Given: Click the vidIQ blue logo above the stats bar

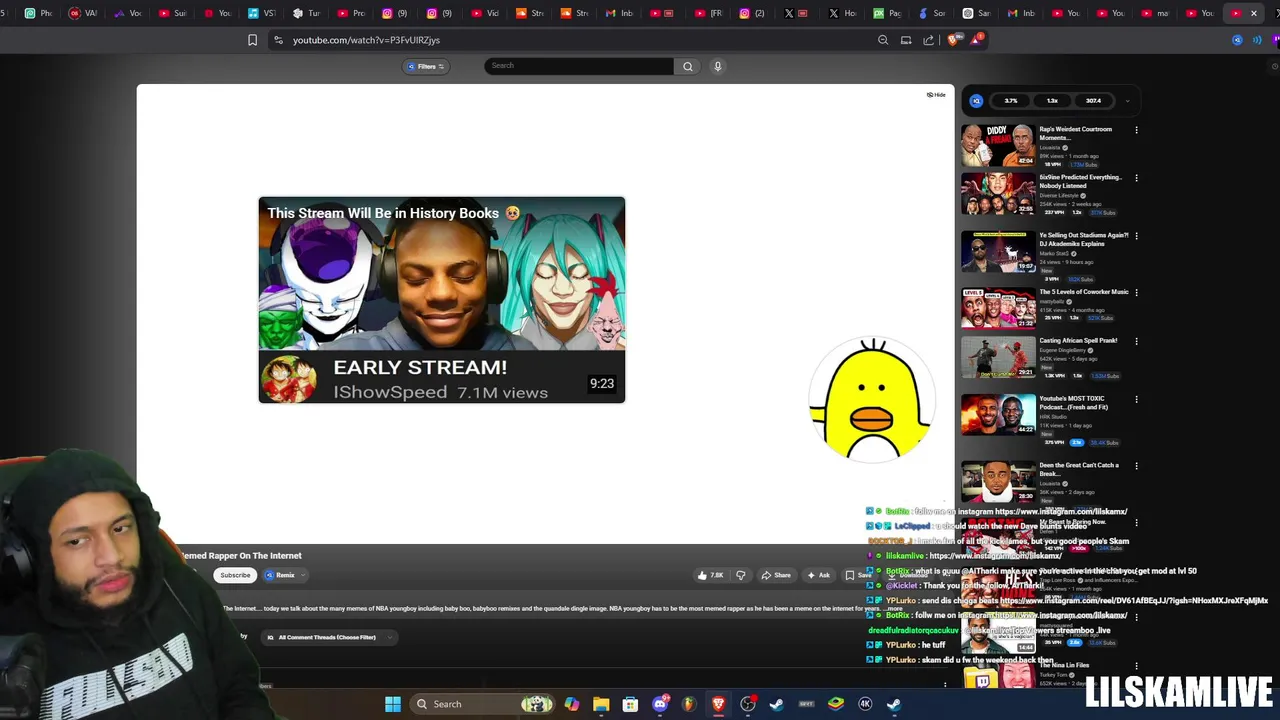Looking at the screenshot, I should pos(976,101).
